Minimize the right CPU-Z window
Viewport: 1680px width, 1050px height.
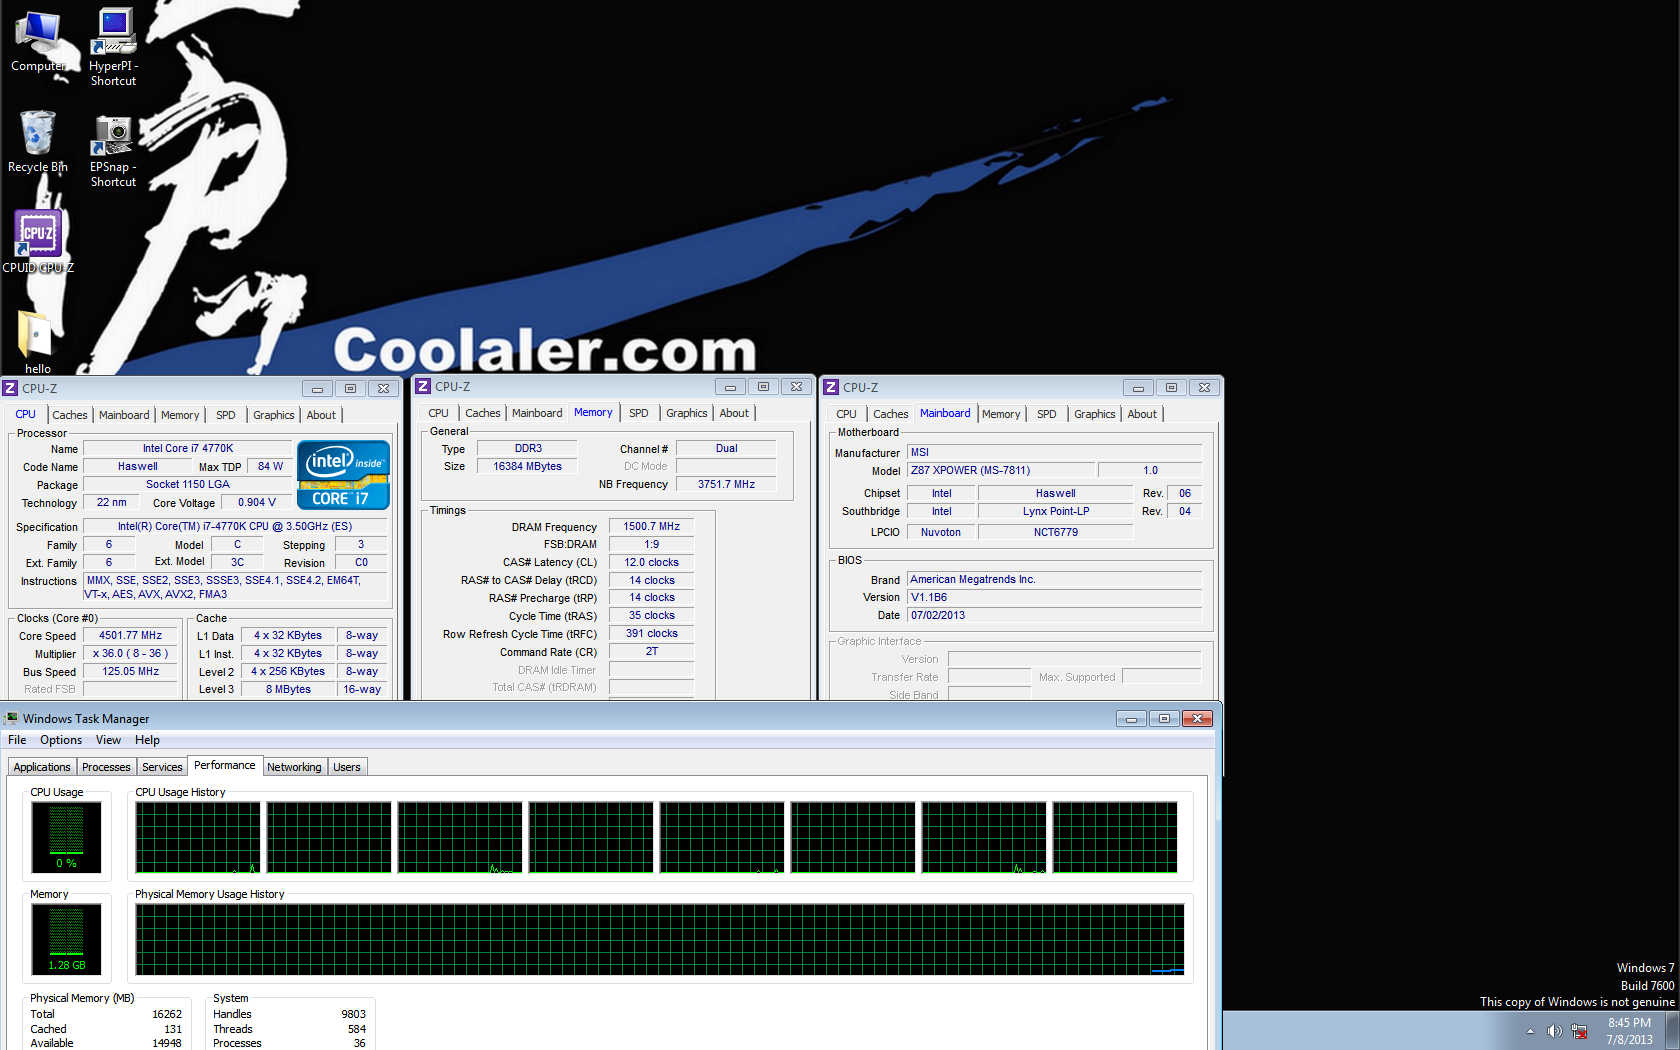pos(1138,388)
